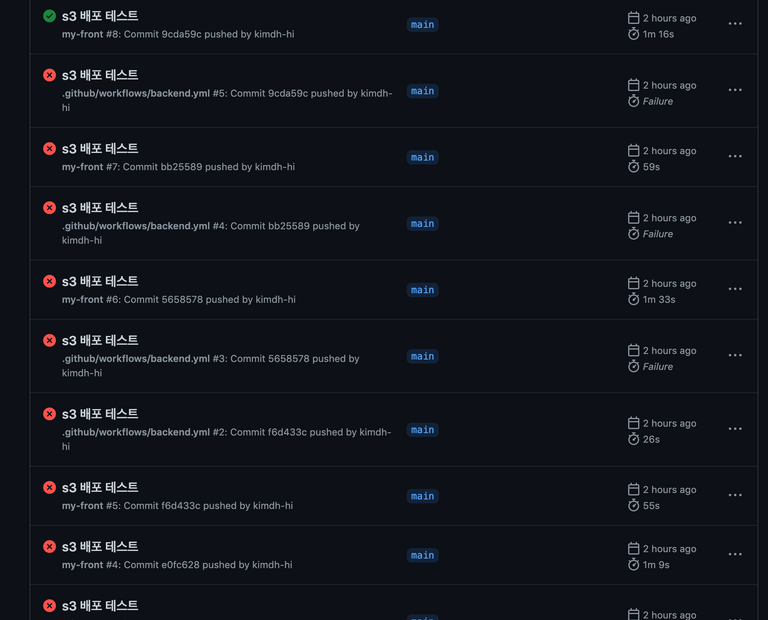
Task: Open the three-dot menu for backend.yml #5 run
Action: tap(735, 90)
